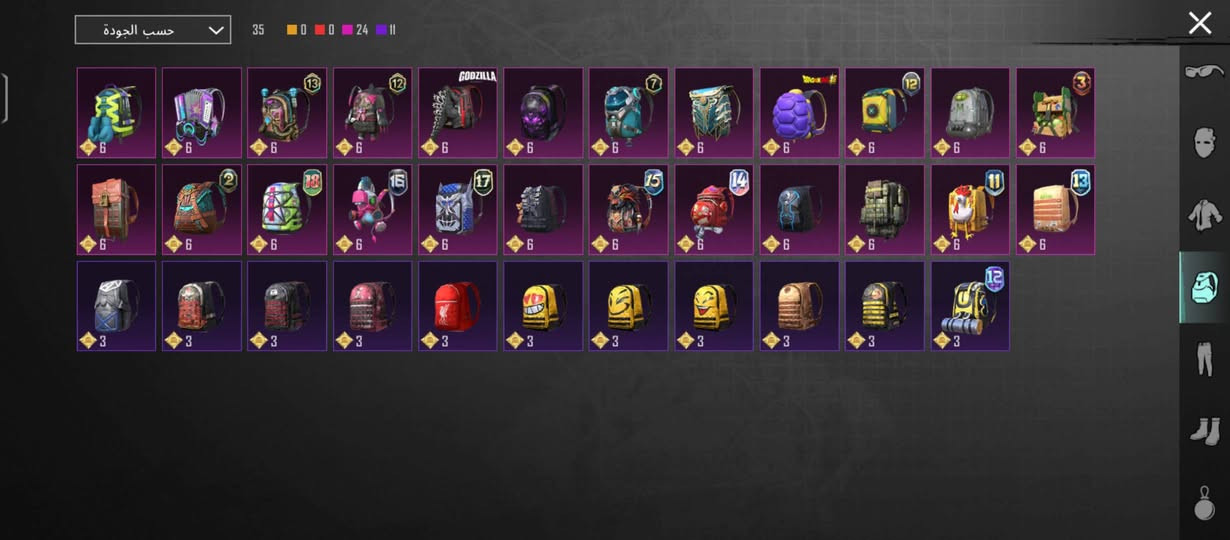Viewport: 1230px width, 540px height.
Task: Expand the sort-by-quality dropdown
Action: coord(153,30)
